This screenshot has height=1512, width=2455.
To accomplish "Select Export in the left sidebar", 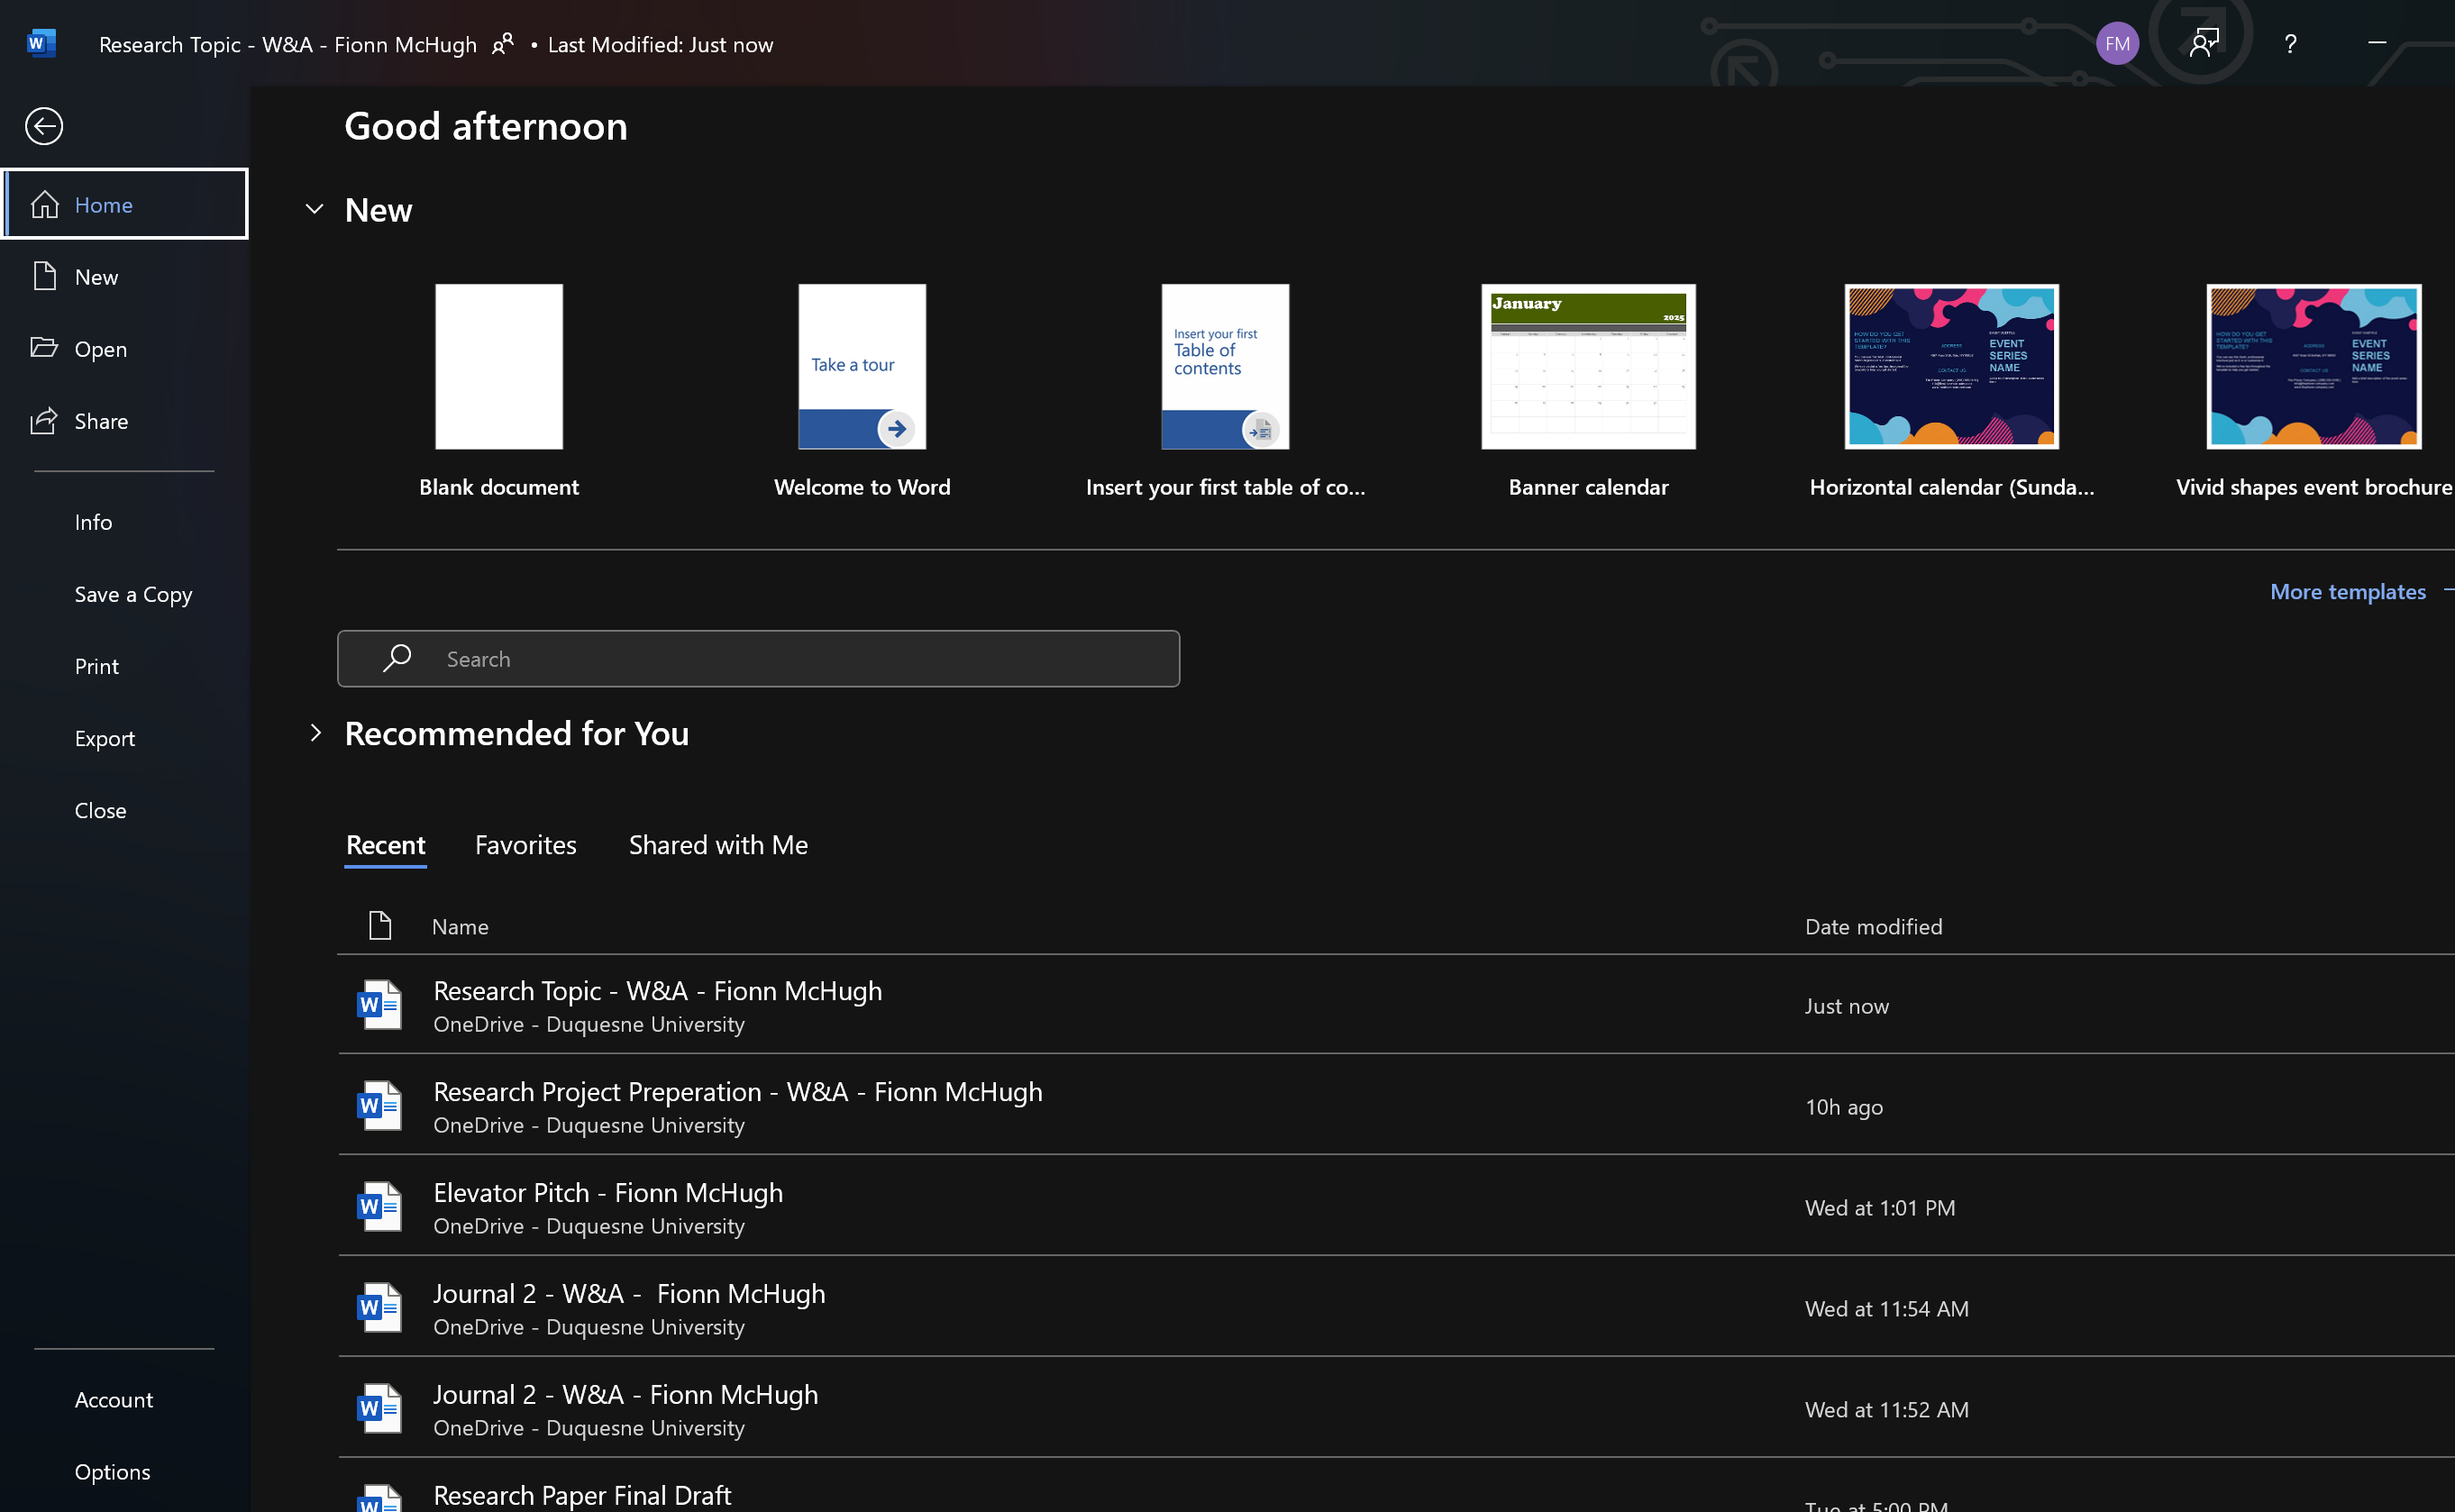I will click(x=104, y=738).
